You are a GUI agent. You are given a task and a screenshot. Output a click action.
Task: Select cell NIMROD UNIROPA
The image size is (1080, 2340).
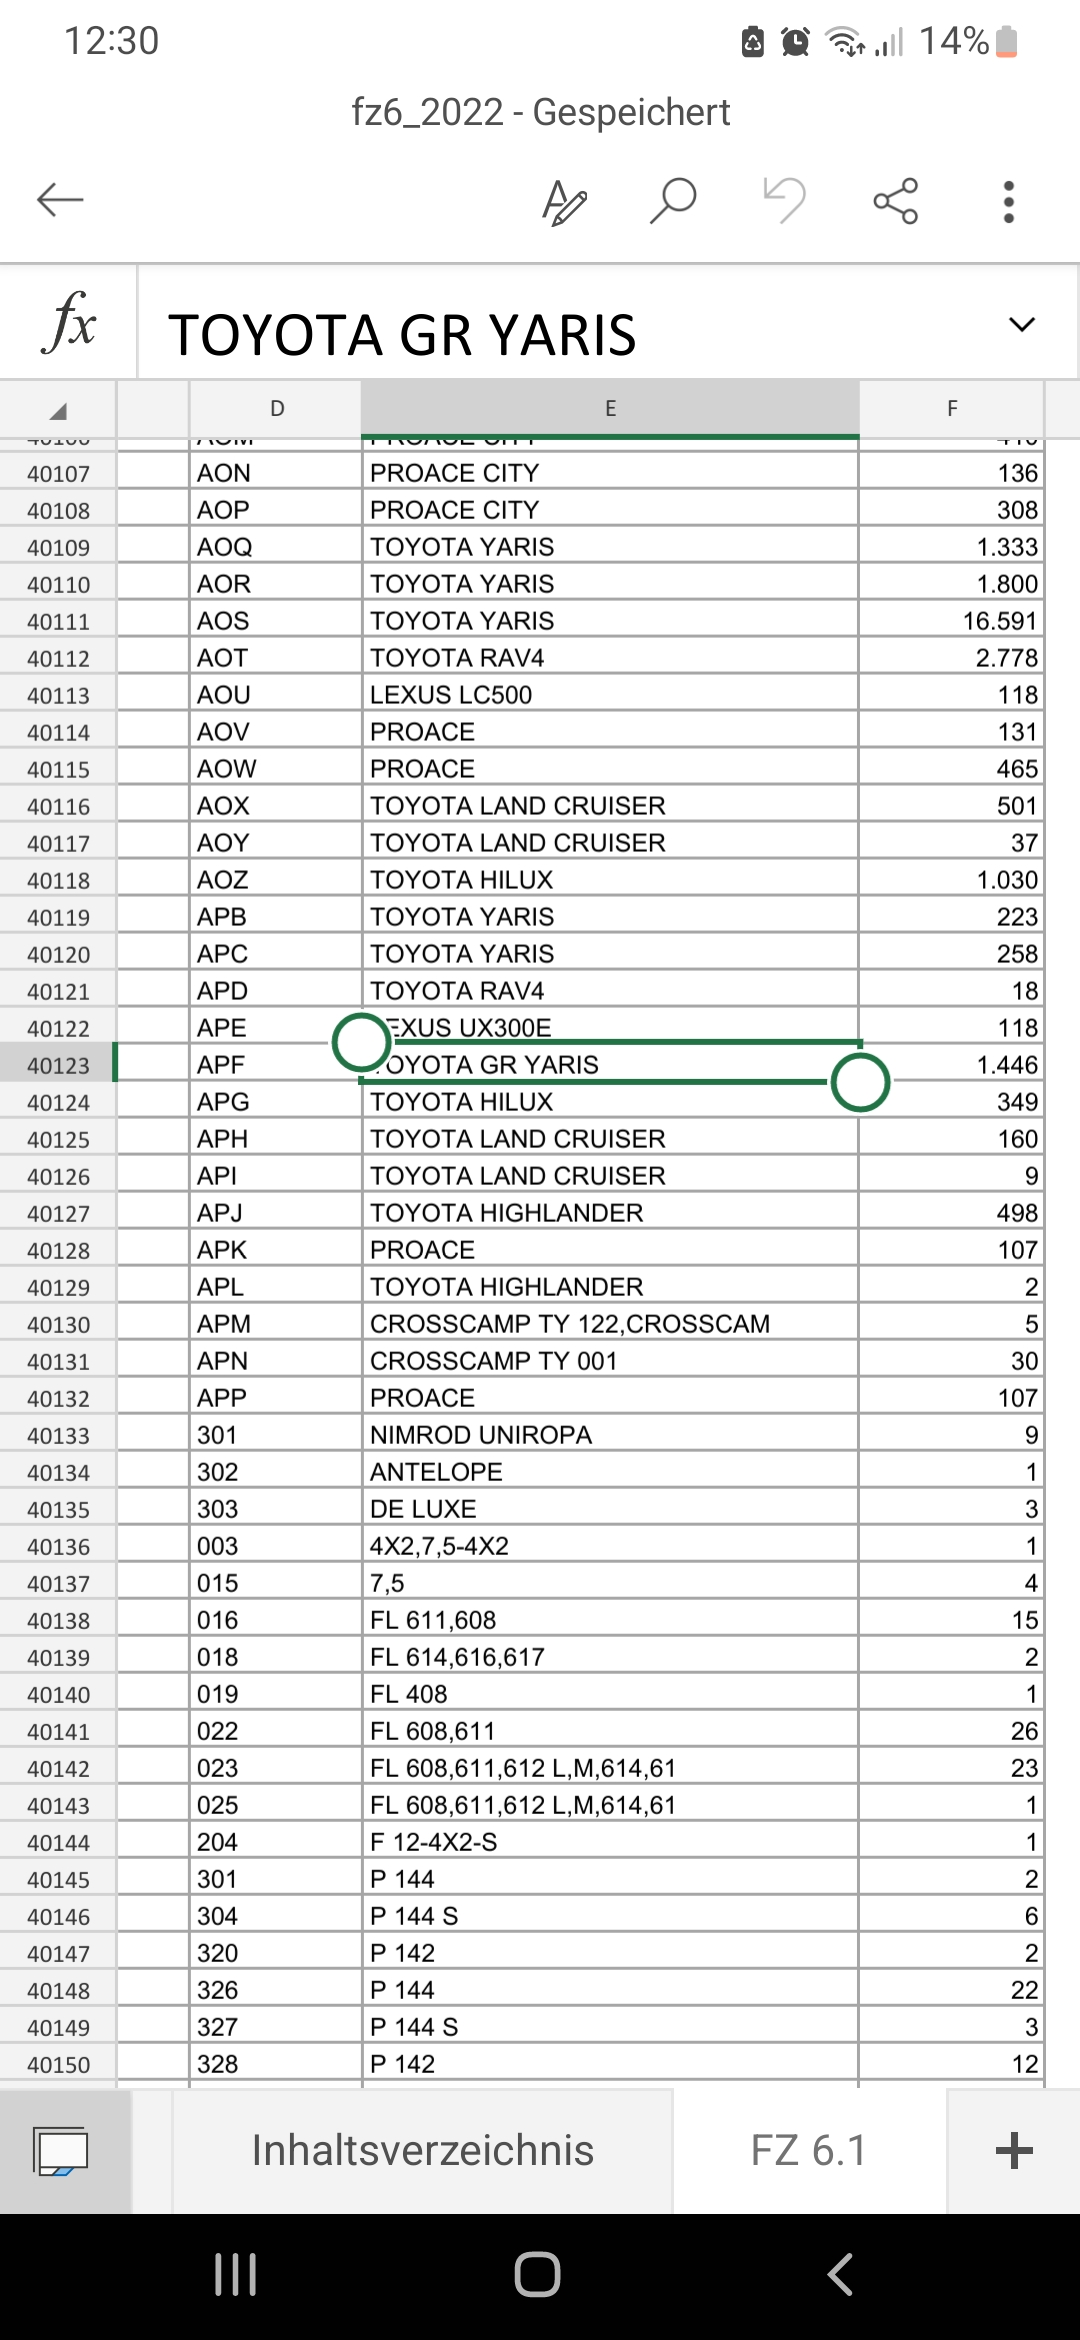tap(610, 1435)
